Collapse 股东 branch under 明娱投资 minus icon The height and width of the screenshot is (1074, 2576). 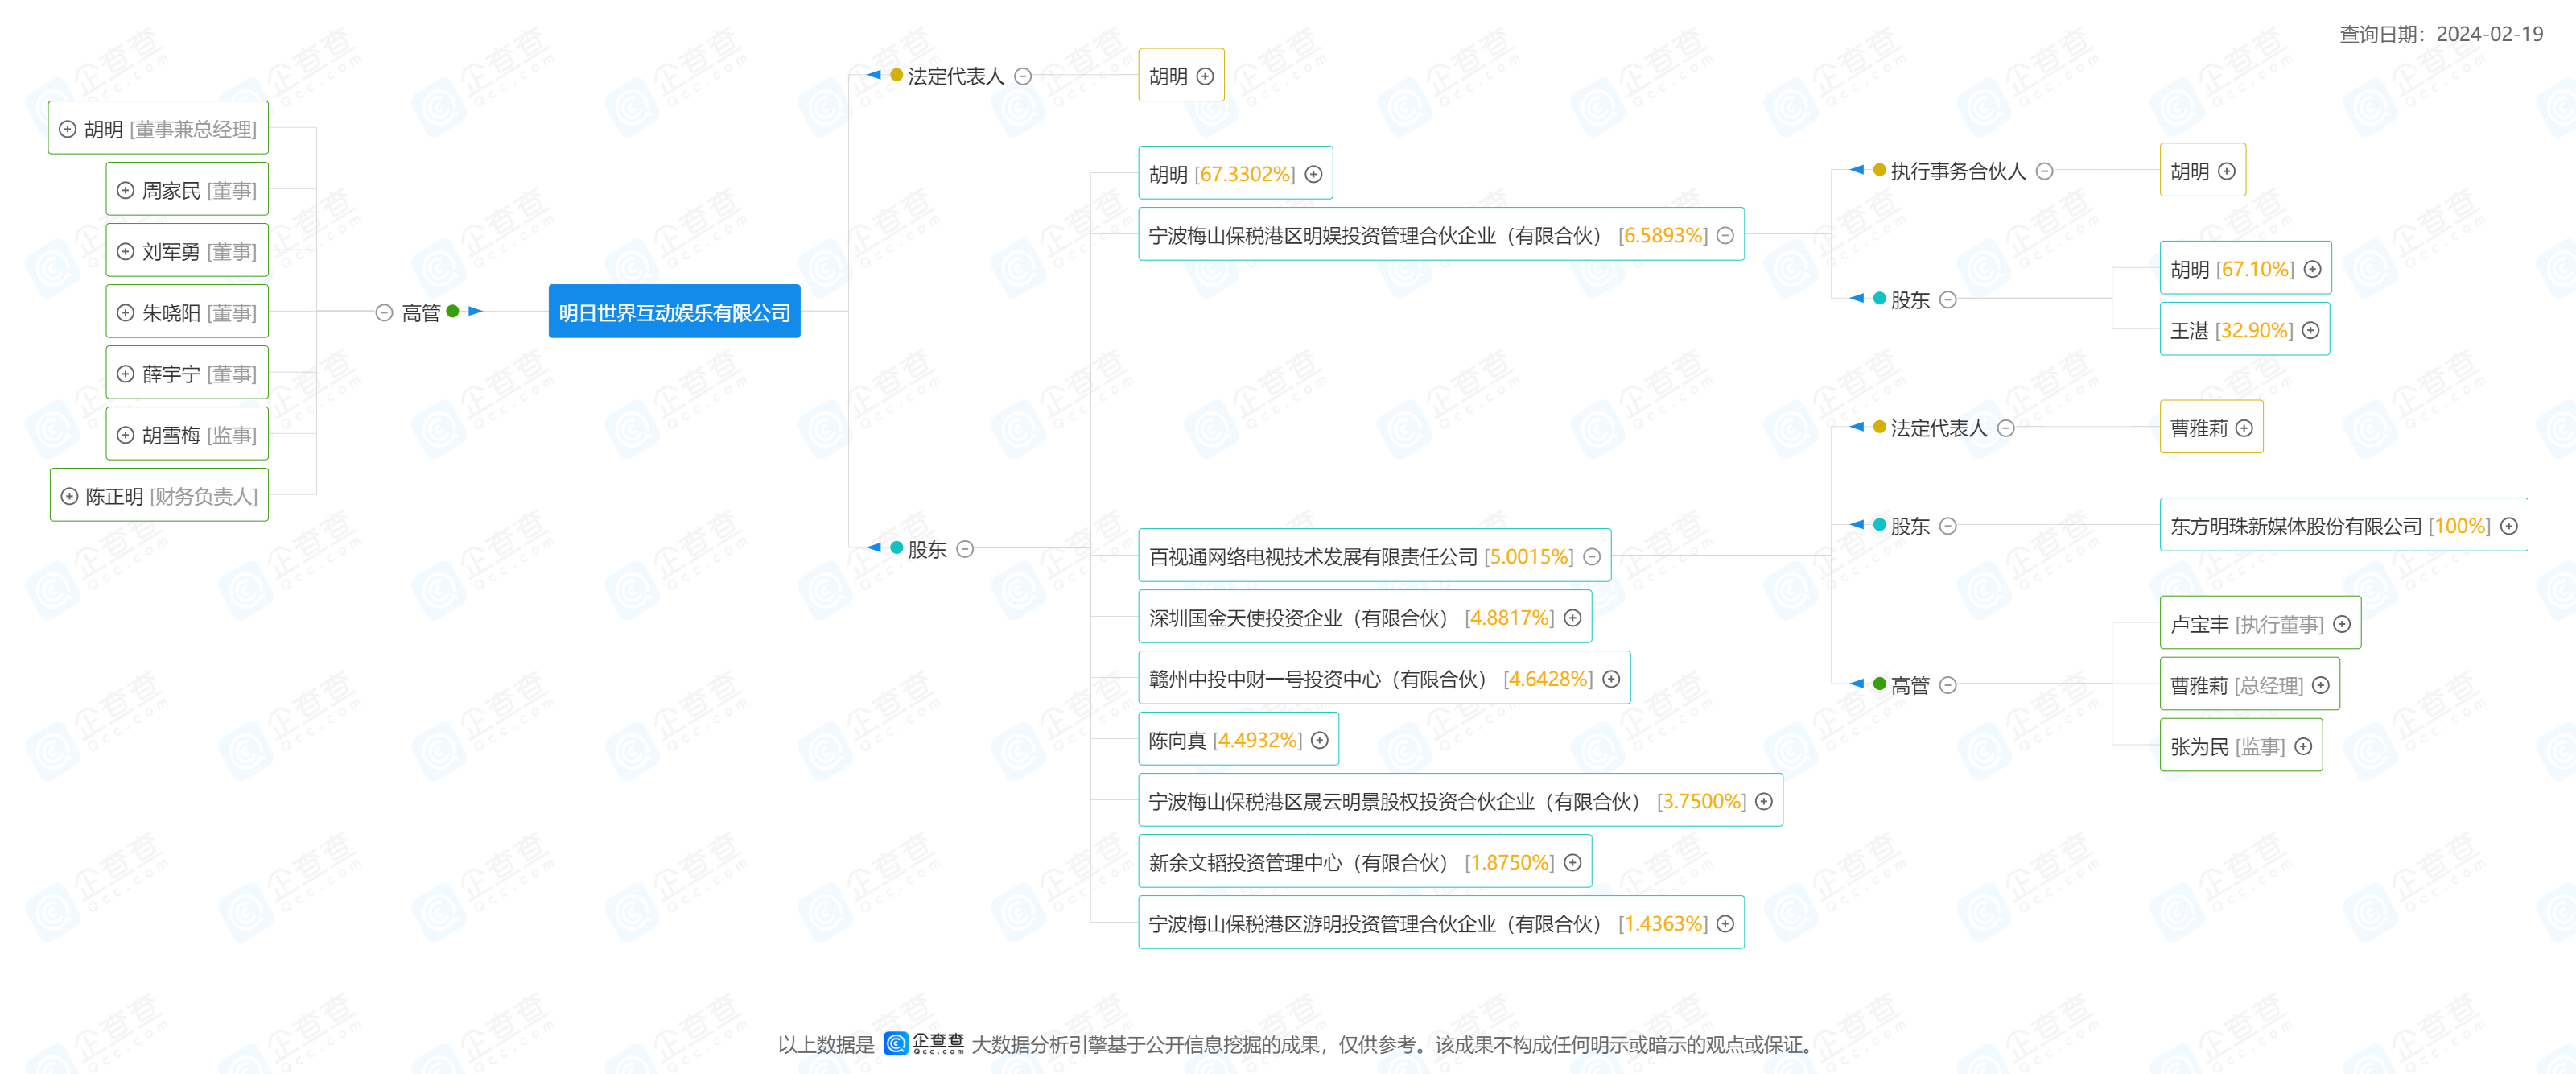[1948, 299]
